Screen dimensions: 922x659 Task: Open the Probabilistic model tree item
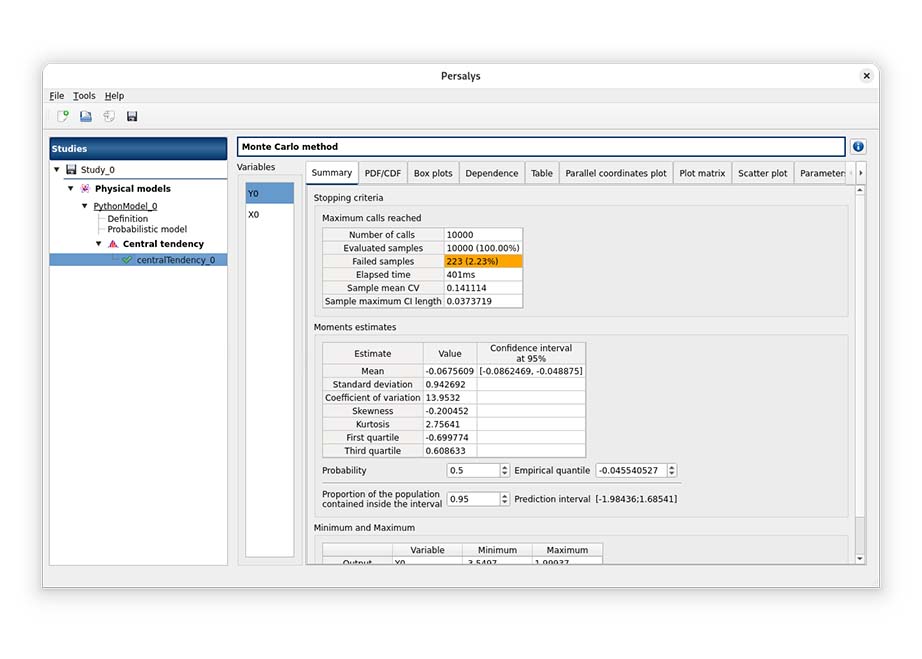click(147, 229)
